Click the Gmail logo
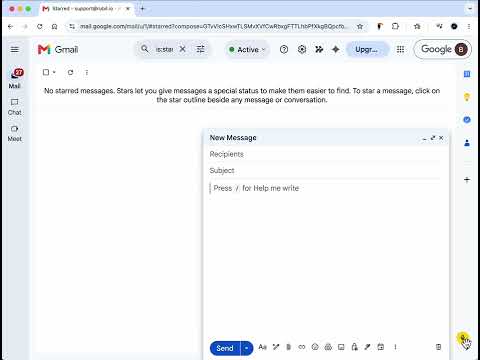Image resolution: width=480 pixels, height=360 pixels. (x=58, y=50)
